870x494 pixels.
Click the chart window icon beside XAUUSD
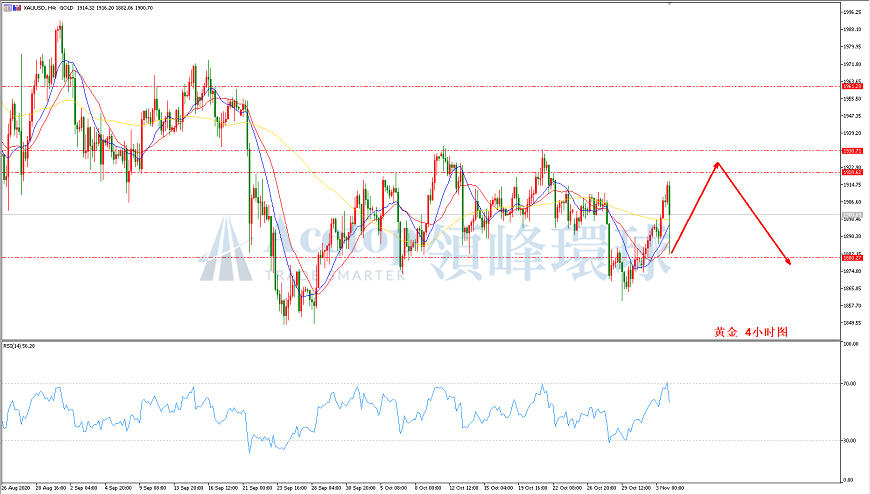(7, 8)
